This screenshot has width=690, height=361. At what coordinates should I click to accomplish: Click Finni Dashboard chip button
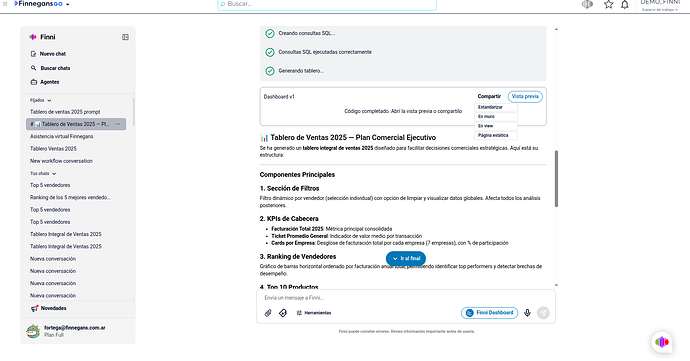[489, 313]
